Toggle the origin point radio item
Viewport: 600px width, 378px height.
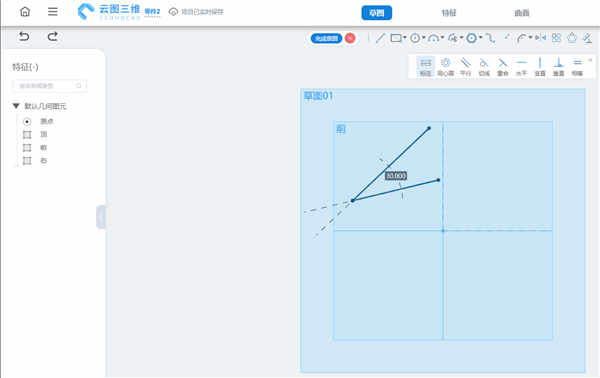pos(27,122)
